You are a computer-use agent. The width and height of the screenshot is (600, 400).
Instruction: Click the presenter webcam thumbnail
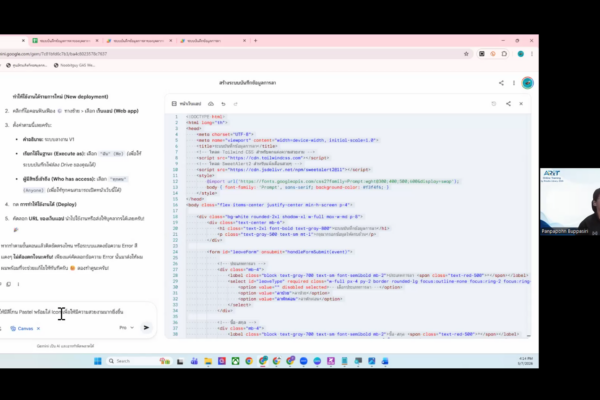click(x=570, y=201)
